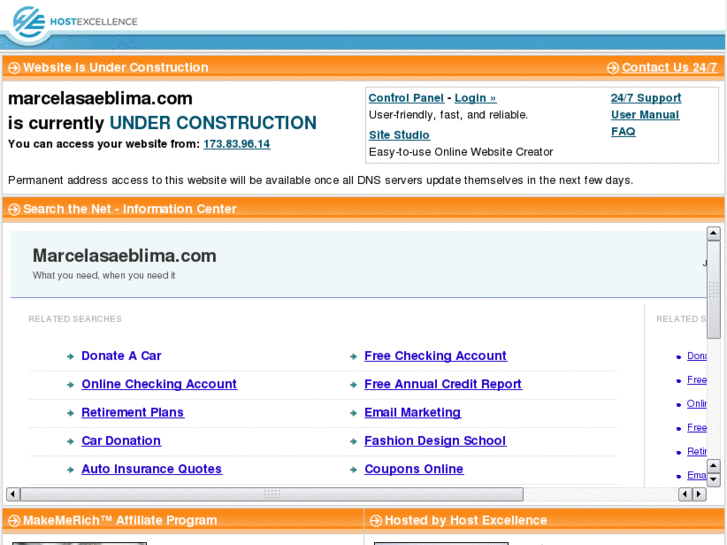The width and height of the screenshot is (727, 545).
Task: Click the RELATED SEARCHES heading on the left
Action: point(75,319)
